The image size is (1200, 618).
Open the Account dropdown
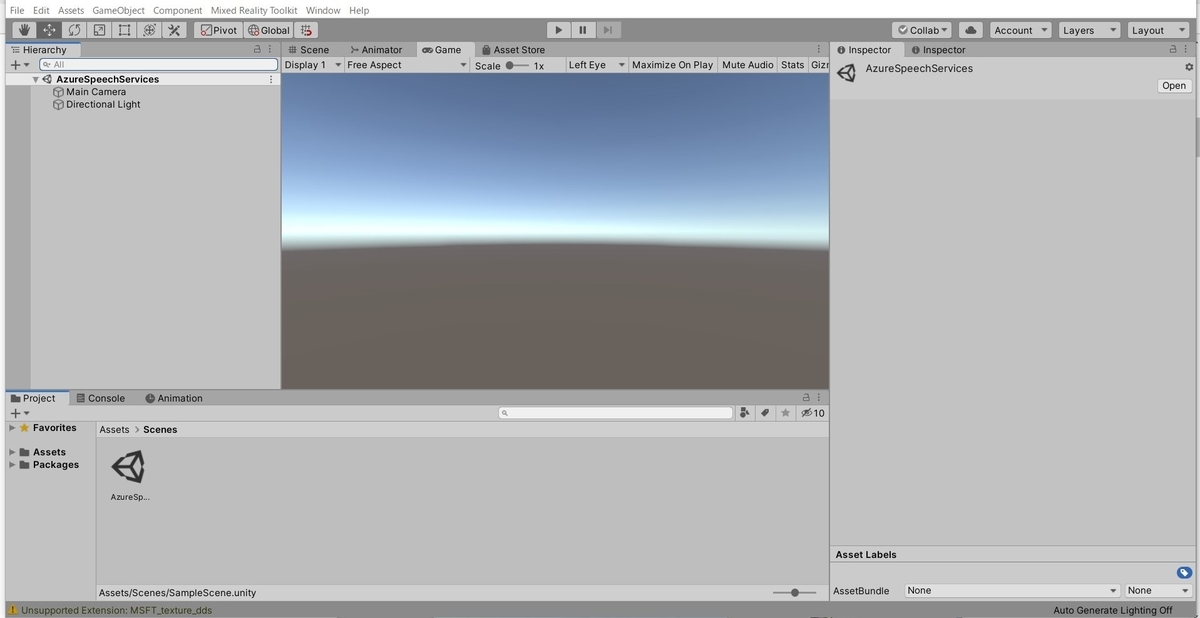pyautogui.click(x=1020, y=30)
